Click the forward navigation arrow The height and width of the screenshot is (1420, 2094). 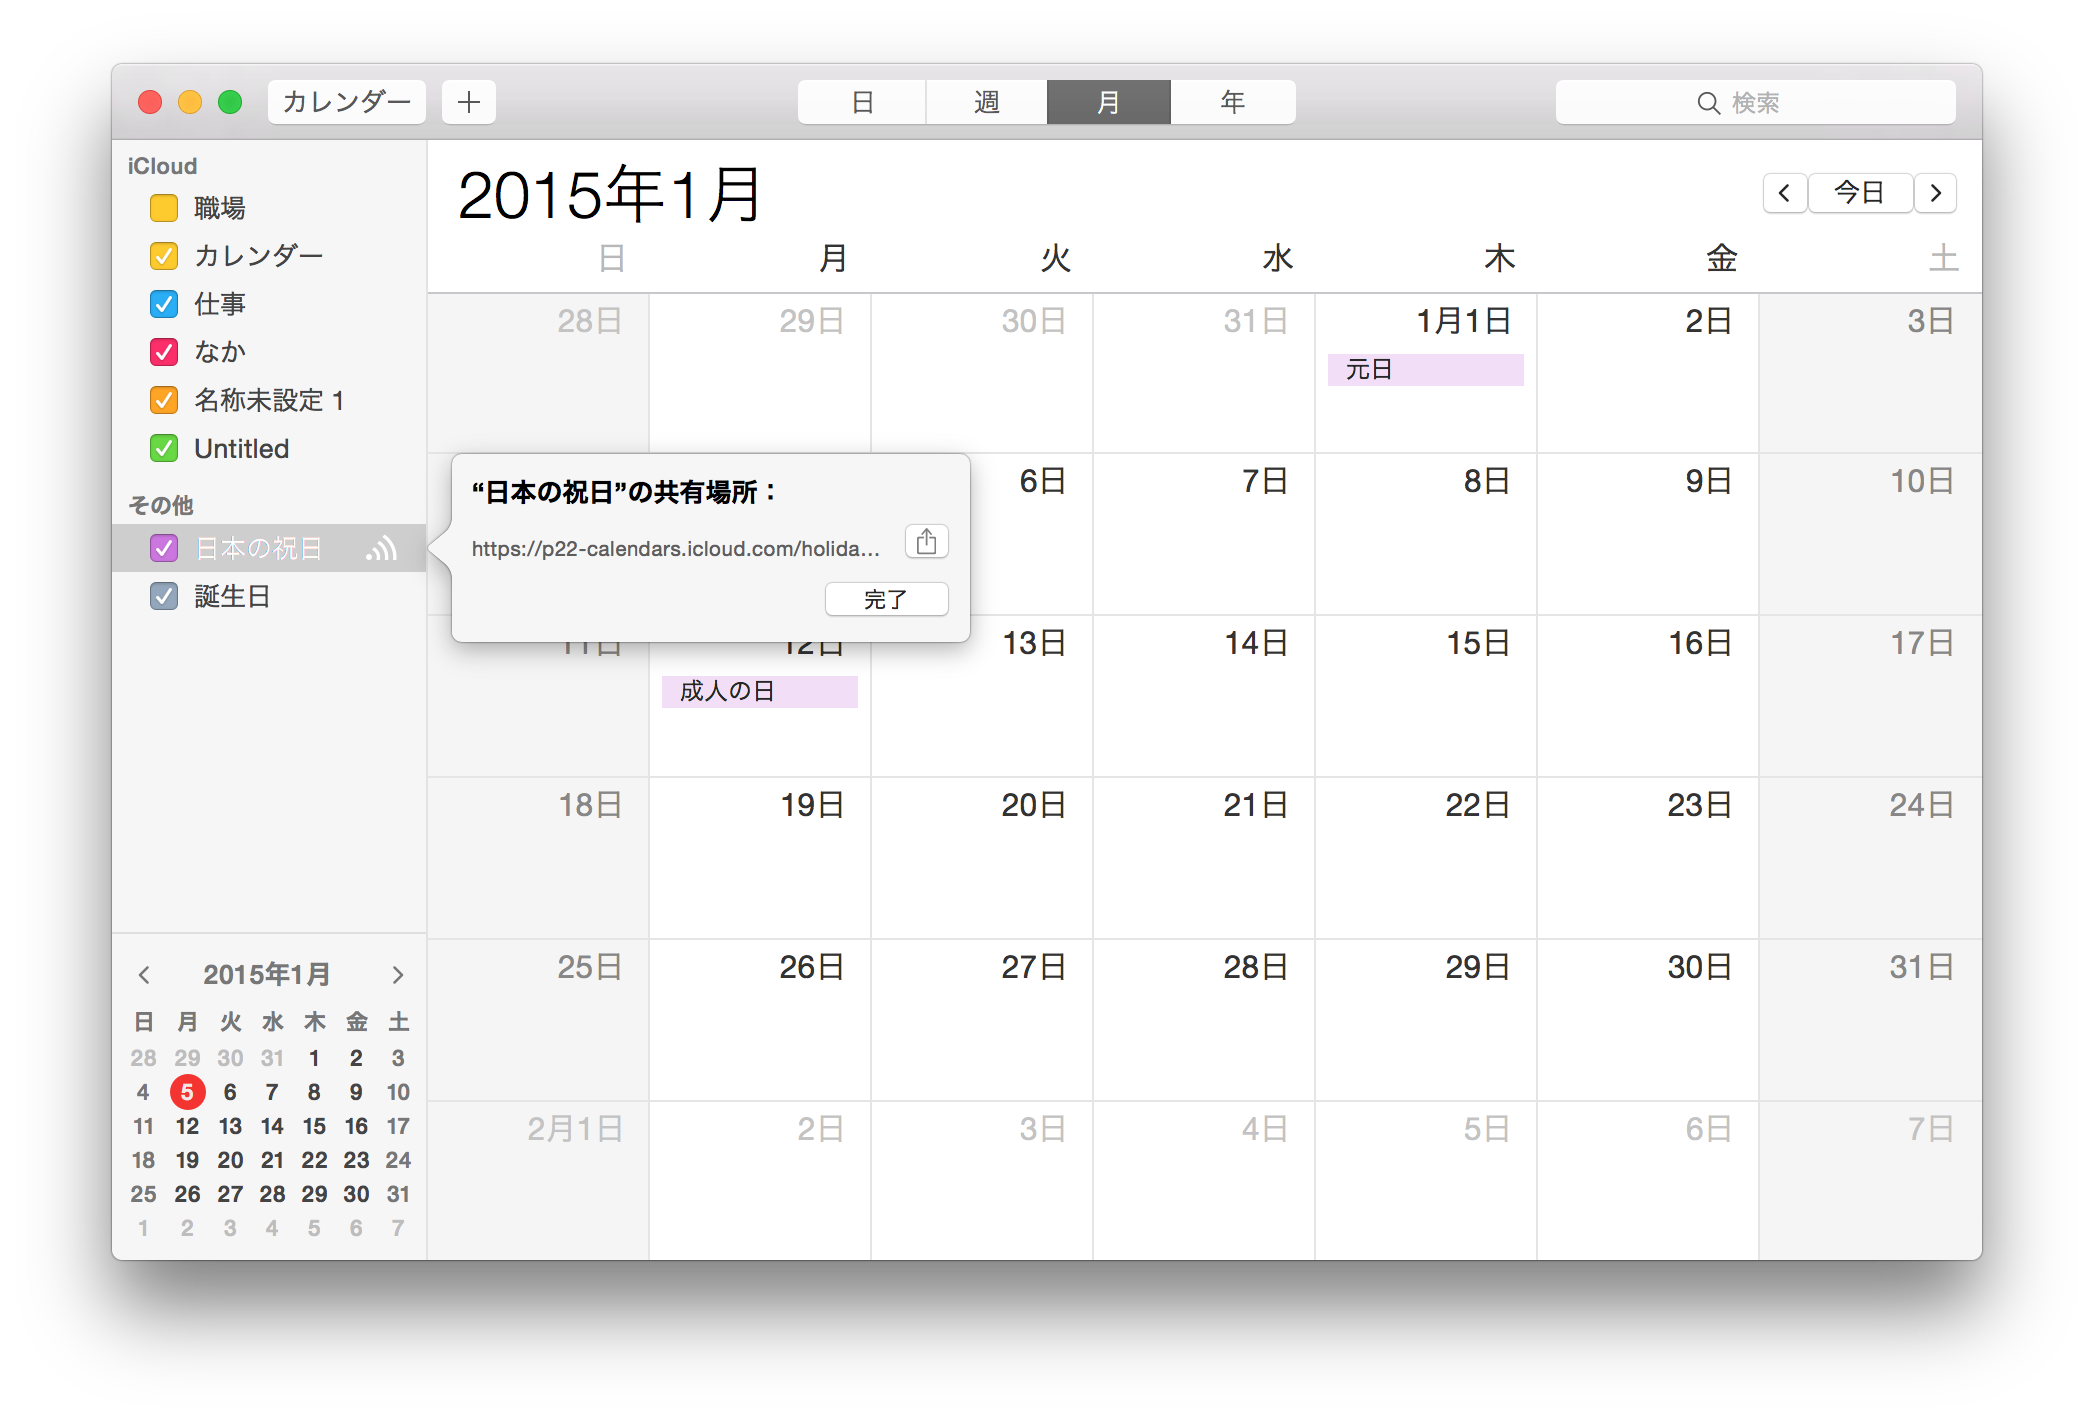[1939, 190]
